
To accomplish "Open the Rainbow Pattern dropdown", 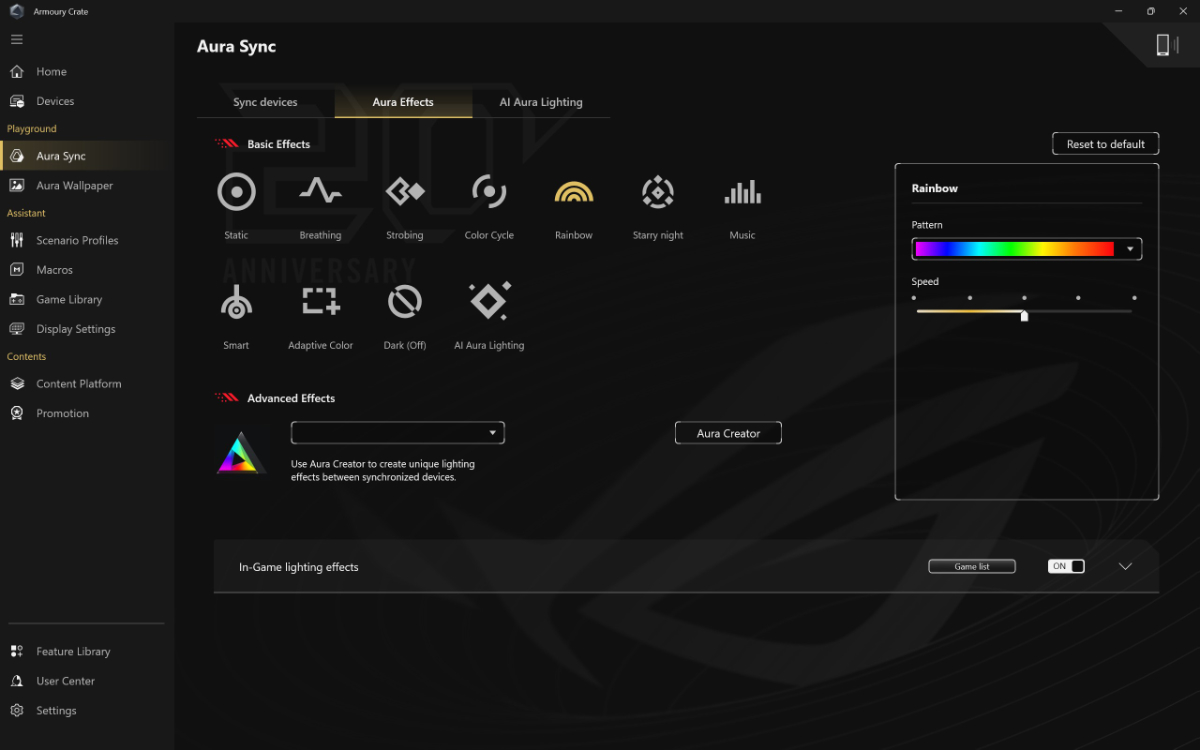I will tap(1027, 249).
